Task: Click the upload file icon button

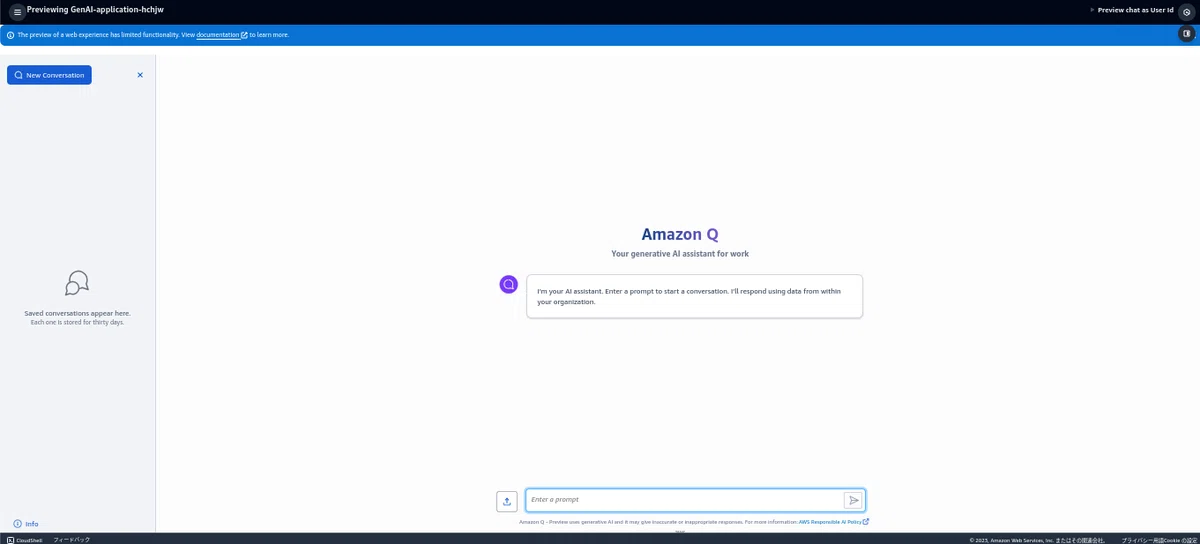Action: (507, 501)
